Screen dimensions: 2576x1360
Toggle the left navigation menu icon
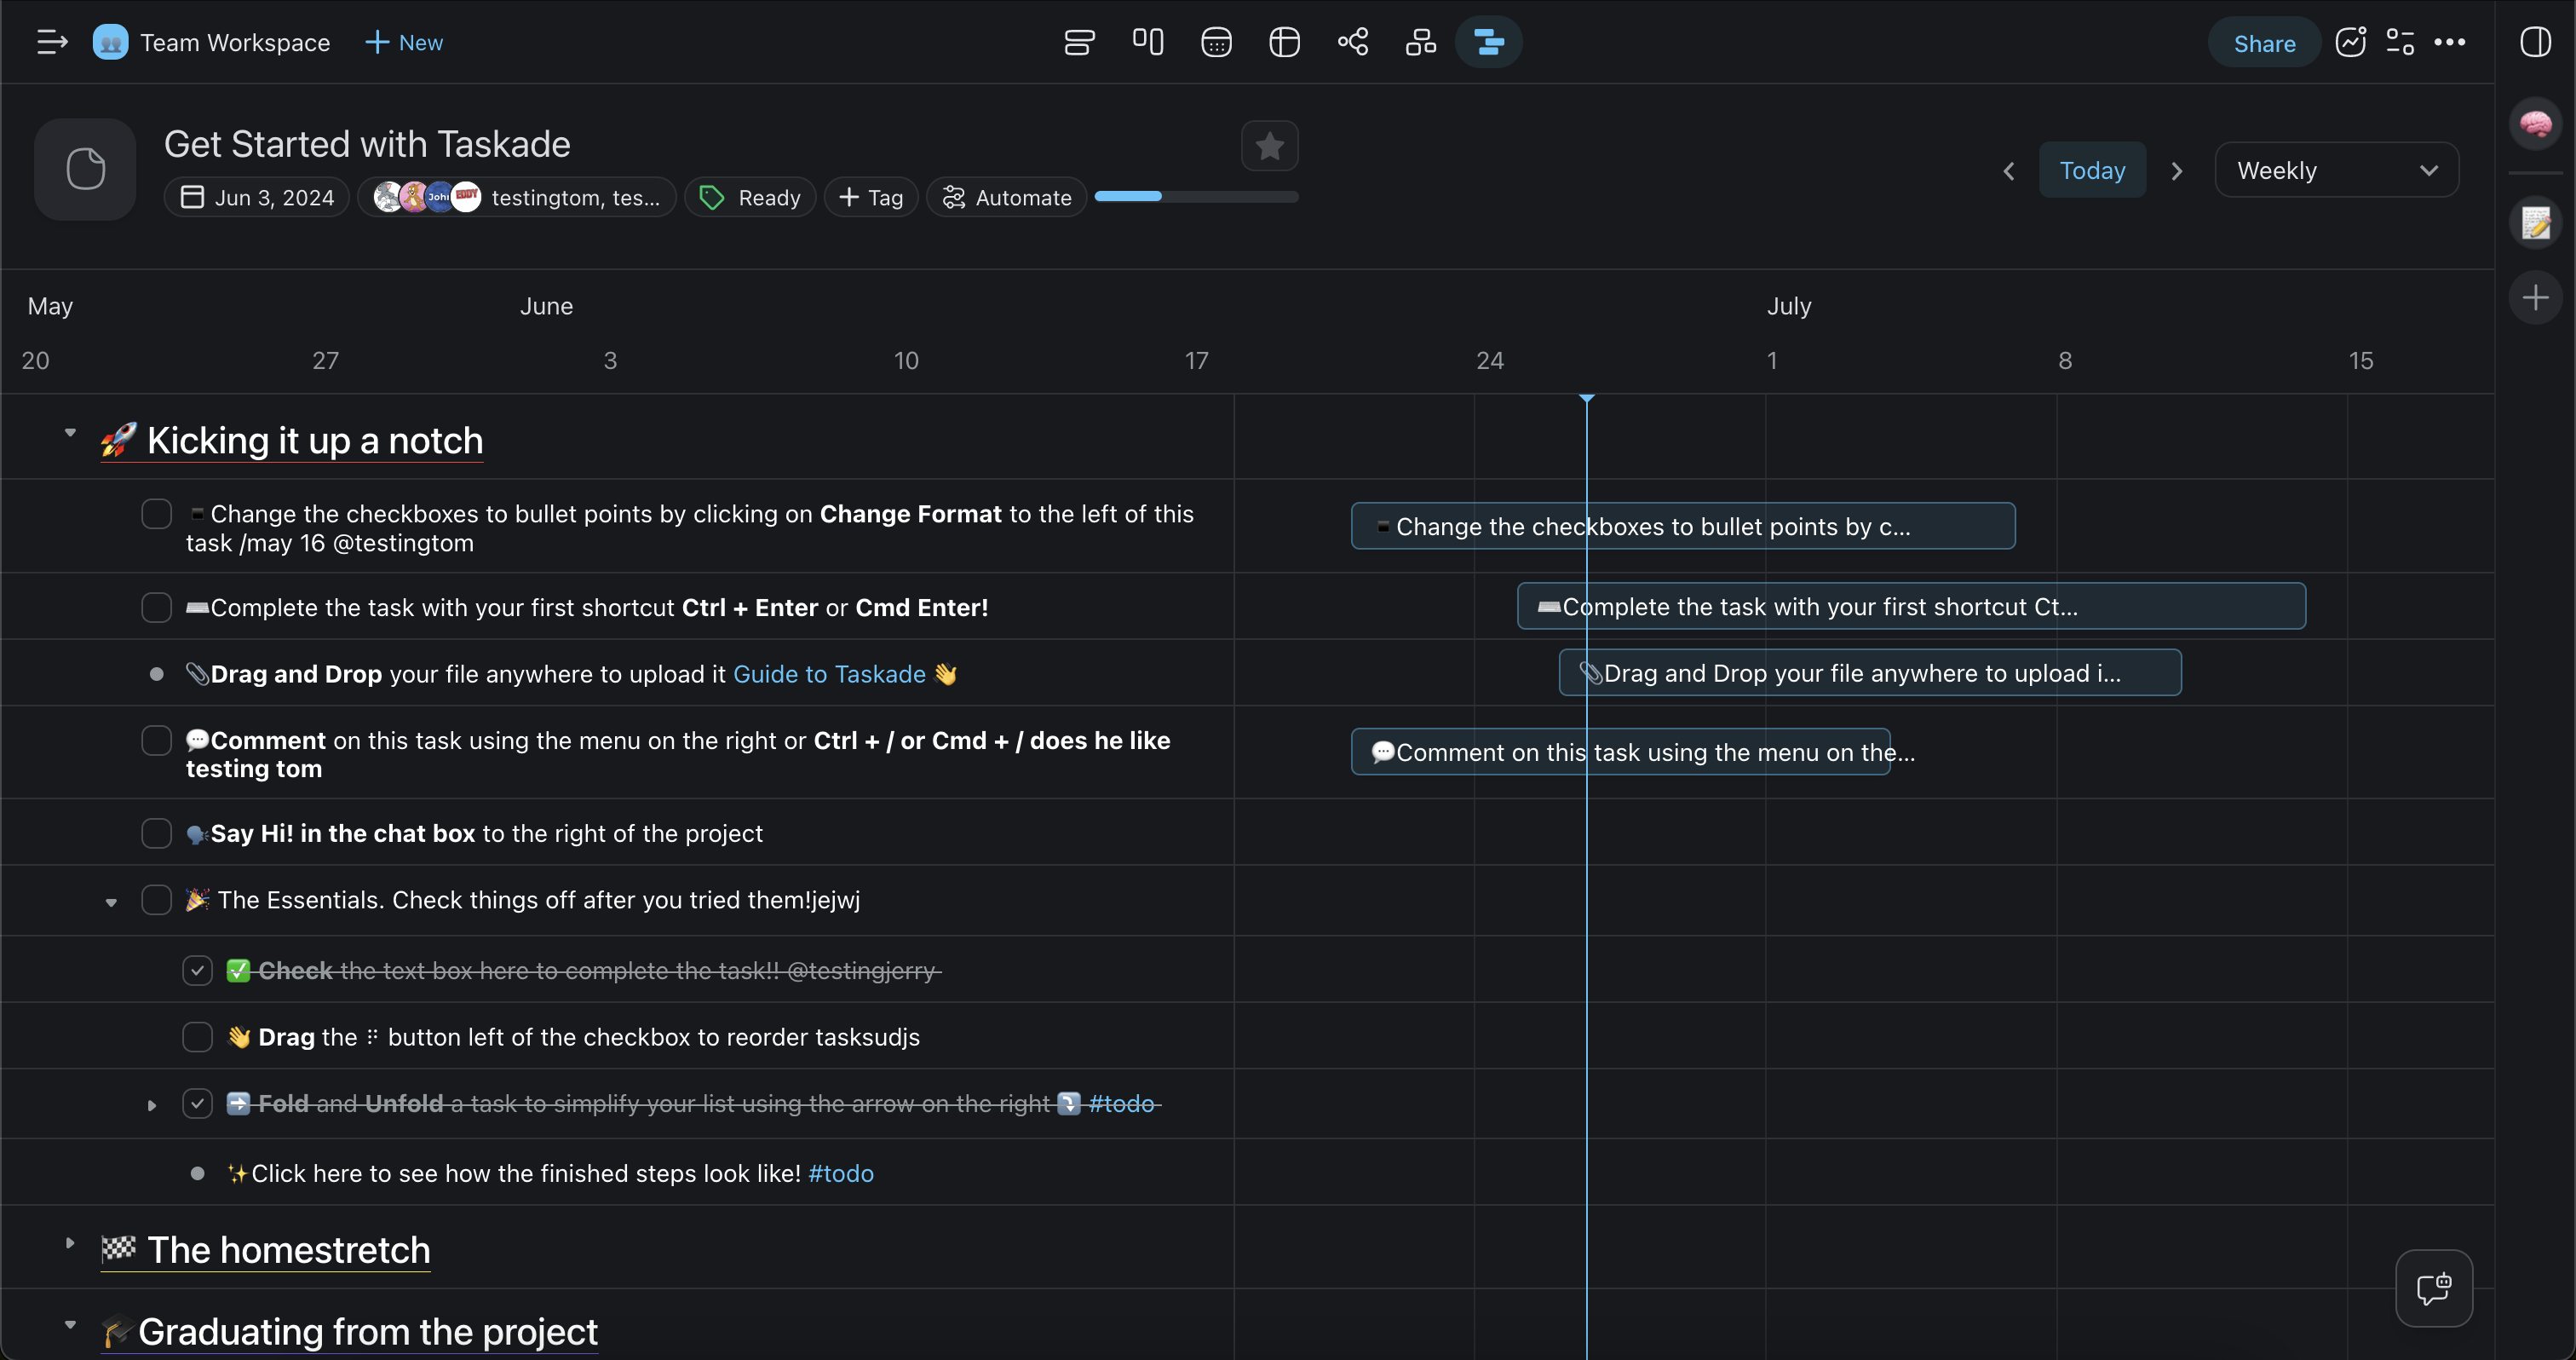coord(52,42)
